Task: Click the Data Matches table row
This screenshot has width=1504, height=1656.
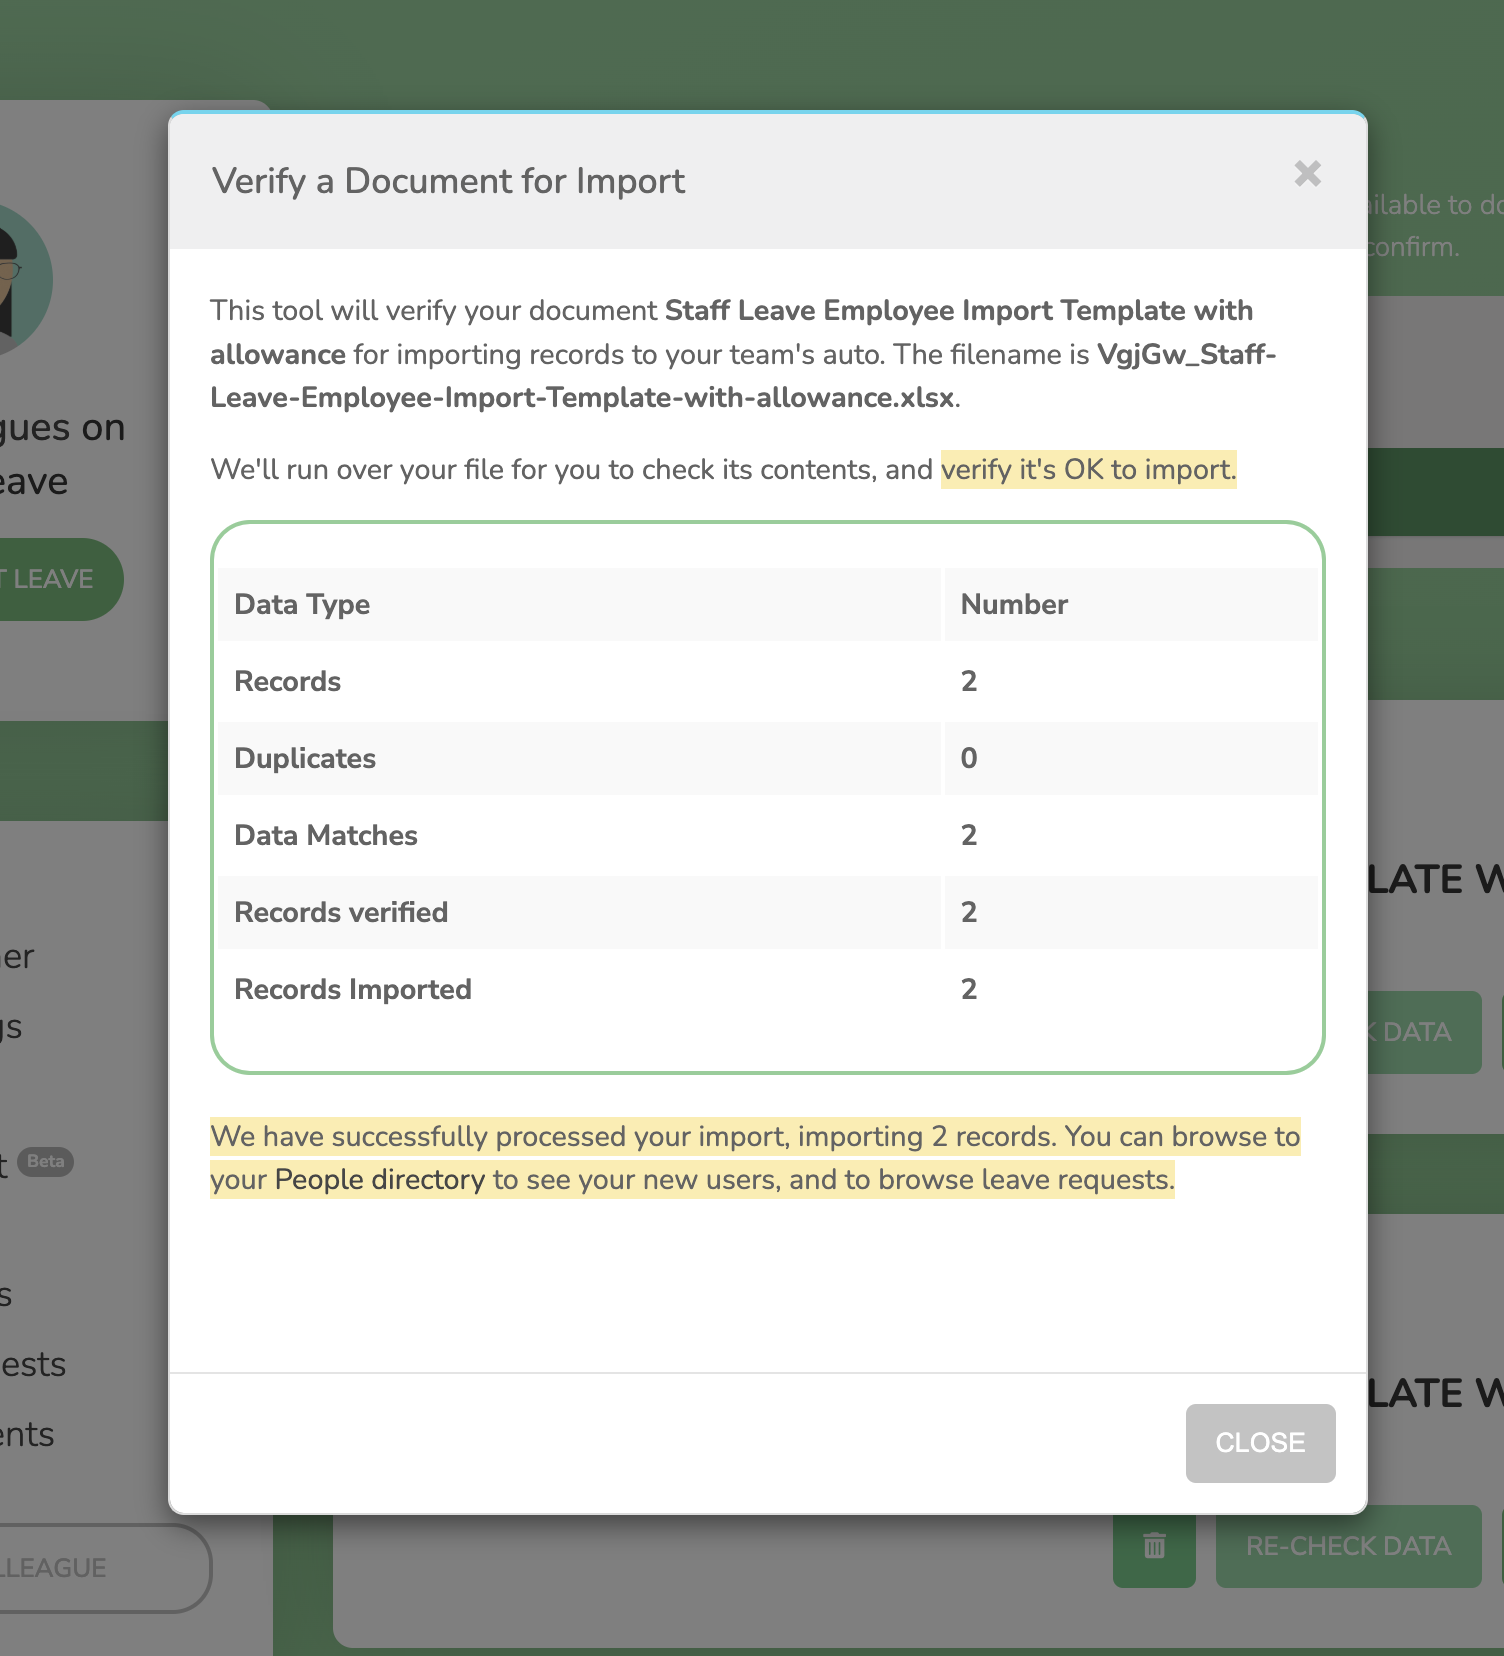Action: [768, 835]
